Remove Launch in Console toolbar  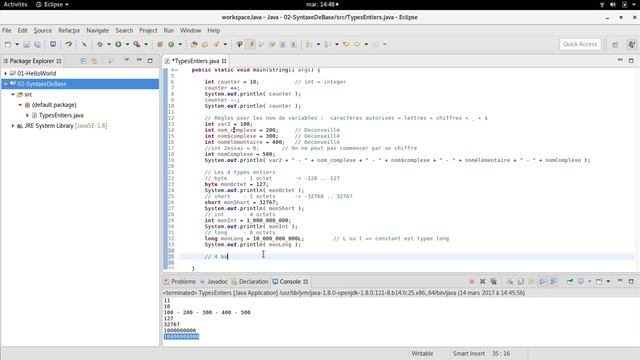[x=483, y=281]
